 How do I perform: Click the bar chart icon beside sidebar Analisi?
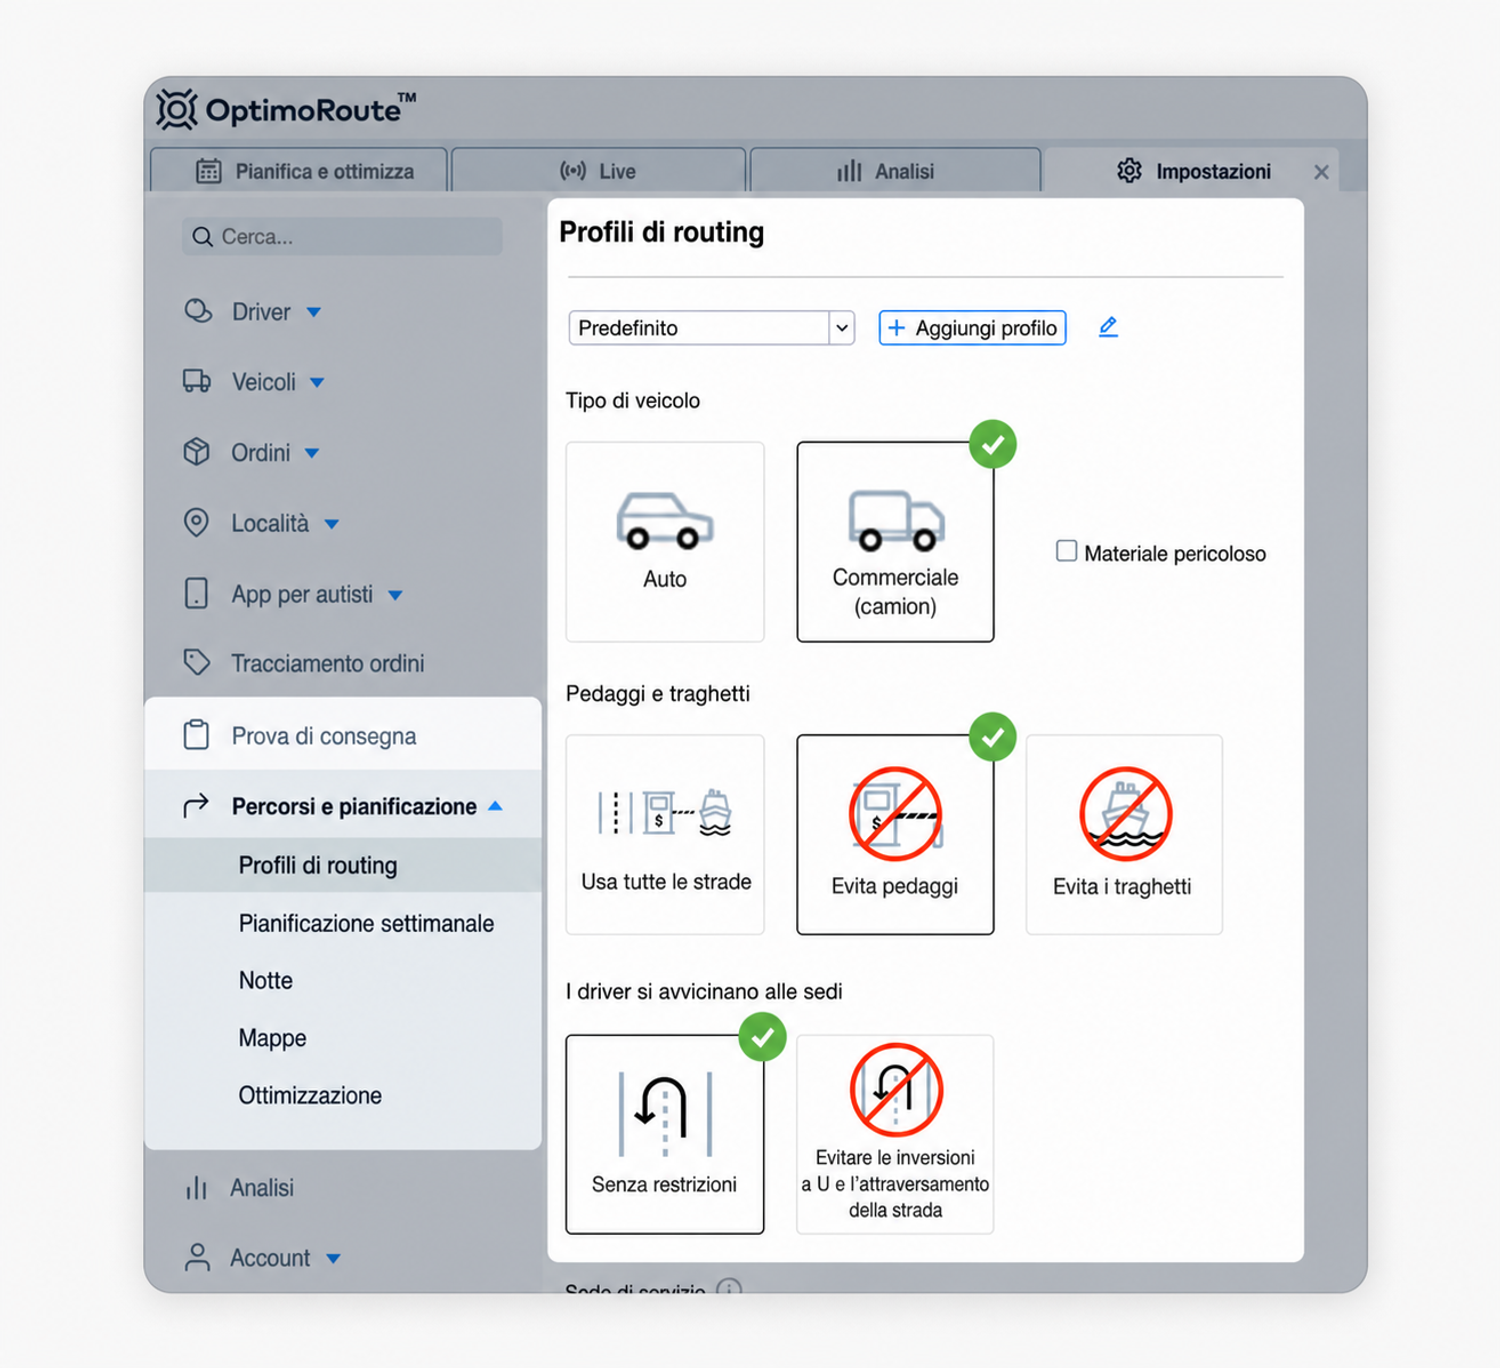[x=196, y=1187]
